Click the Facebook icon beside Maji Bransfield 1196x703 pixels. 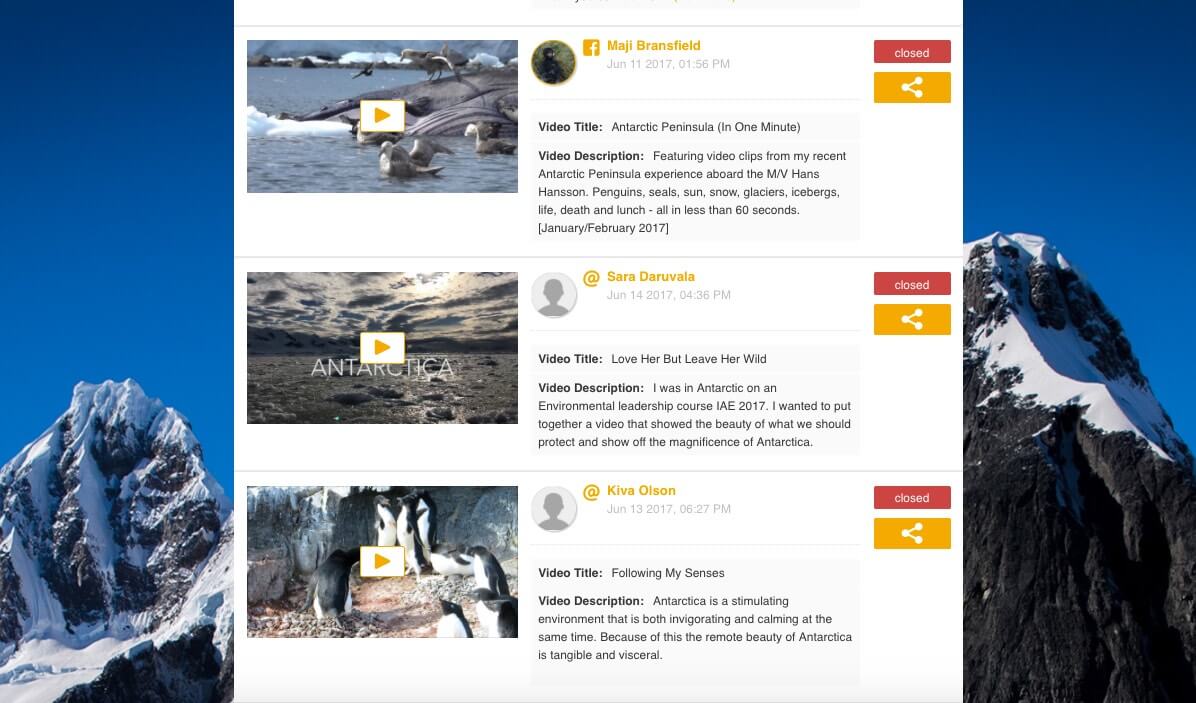click(590, 45)
